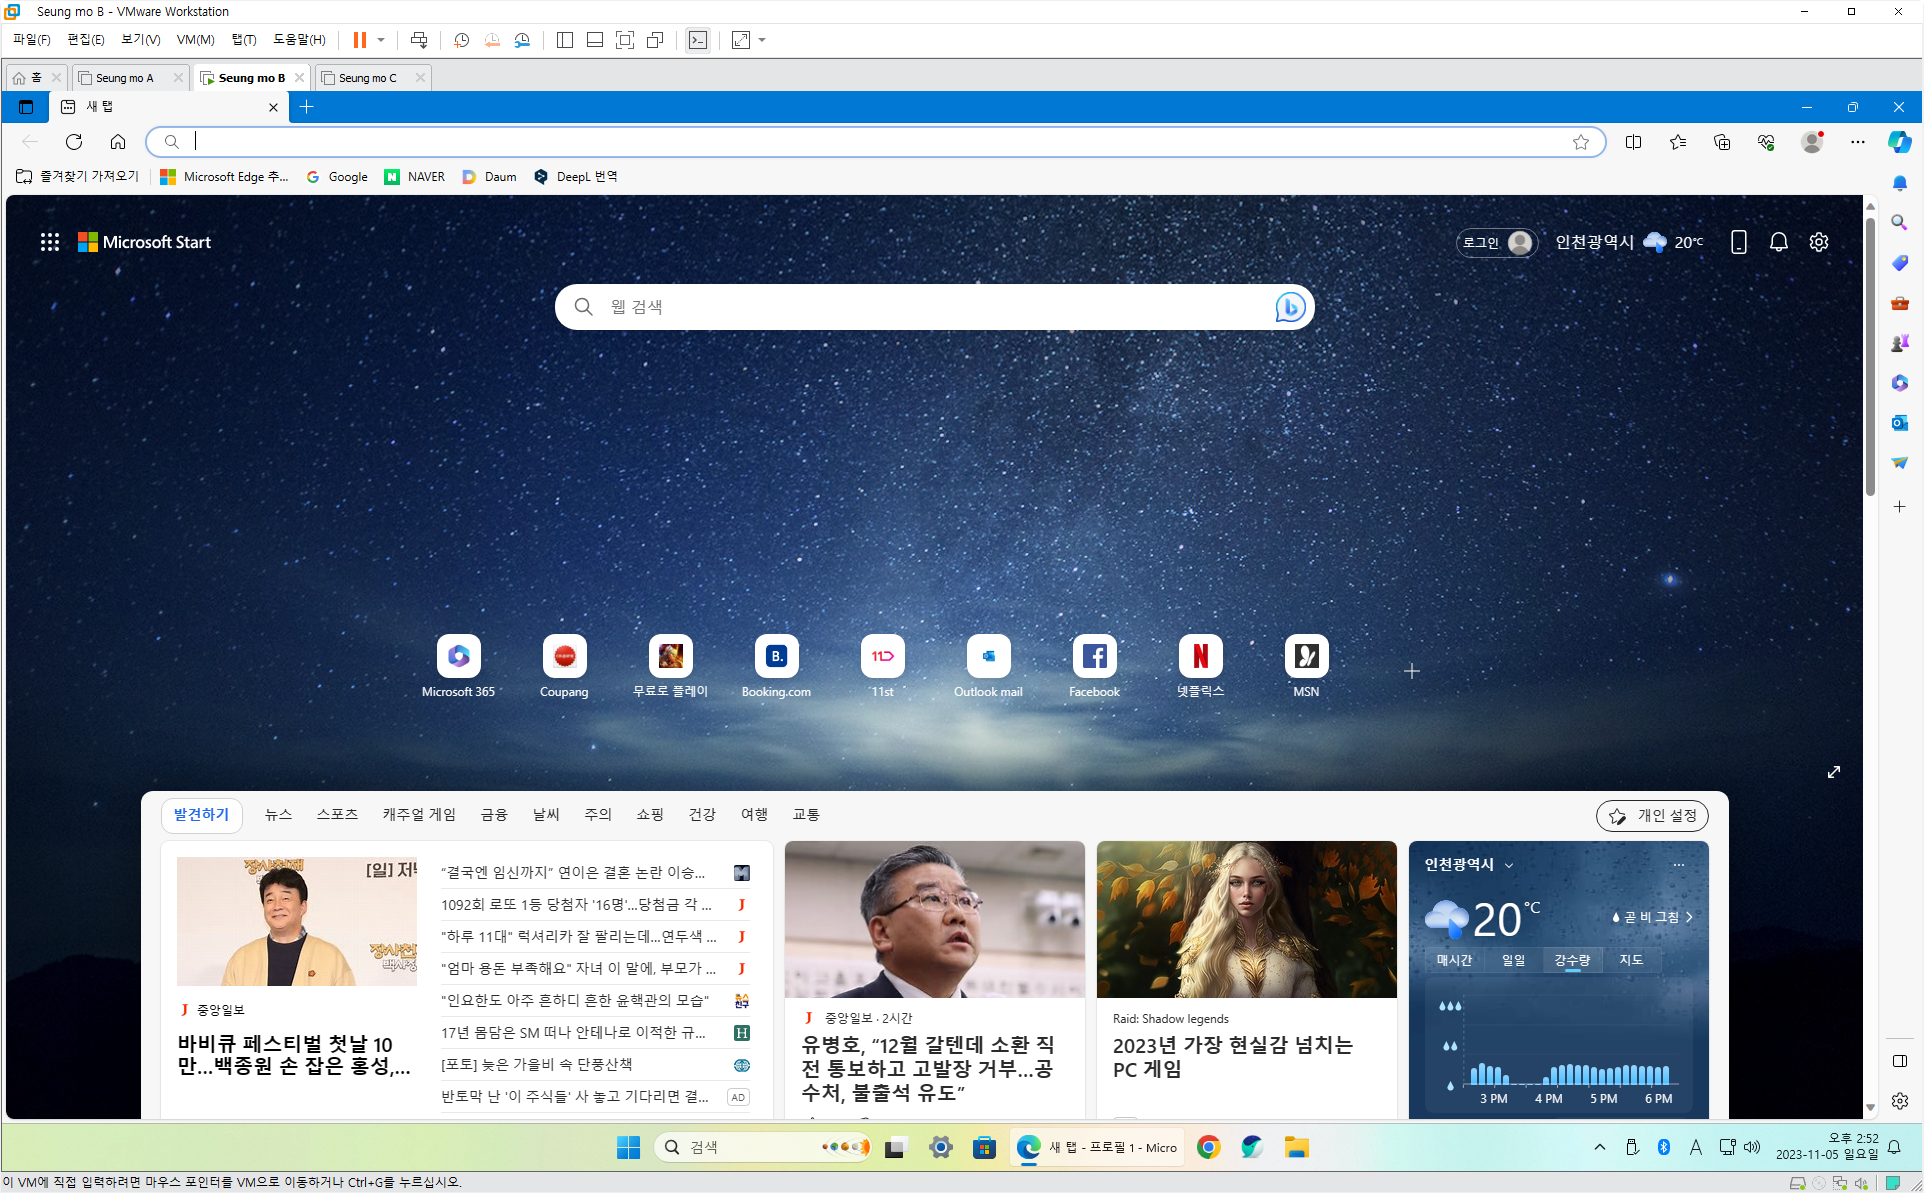1924x1193 pixels.
Task: Click the Bing chat icon in search box
Action: [1289, 307]
